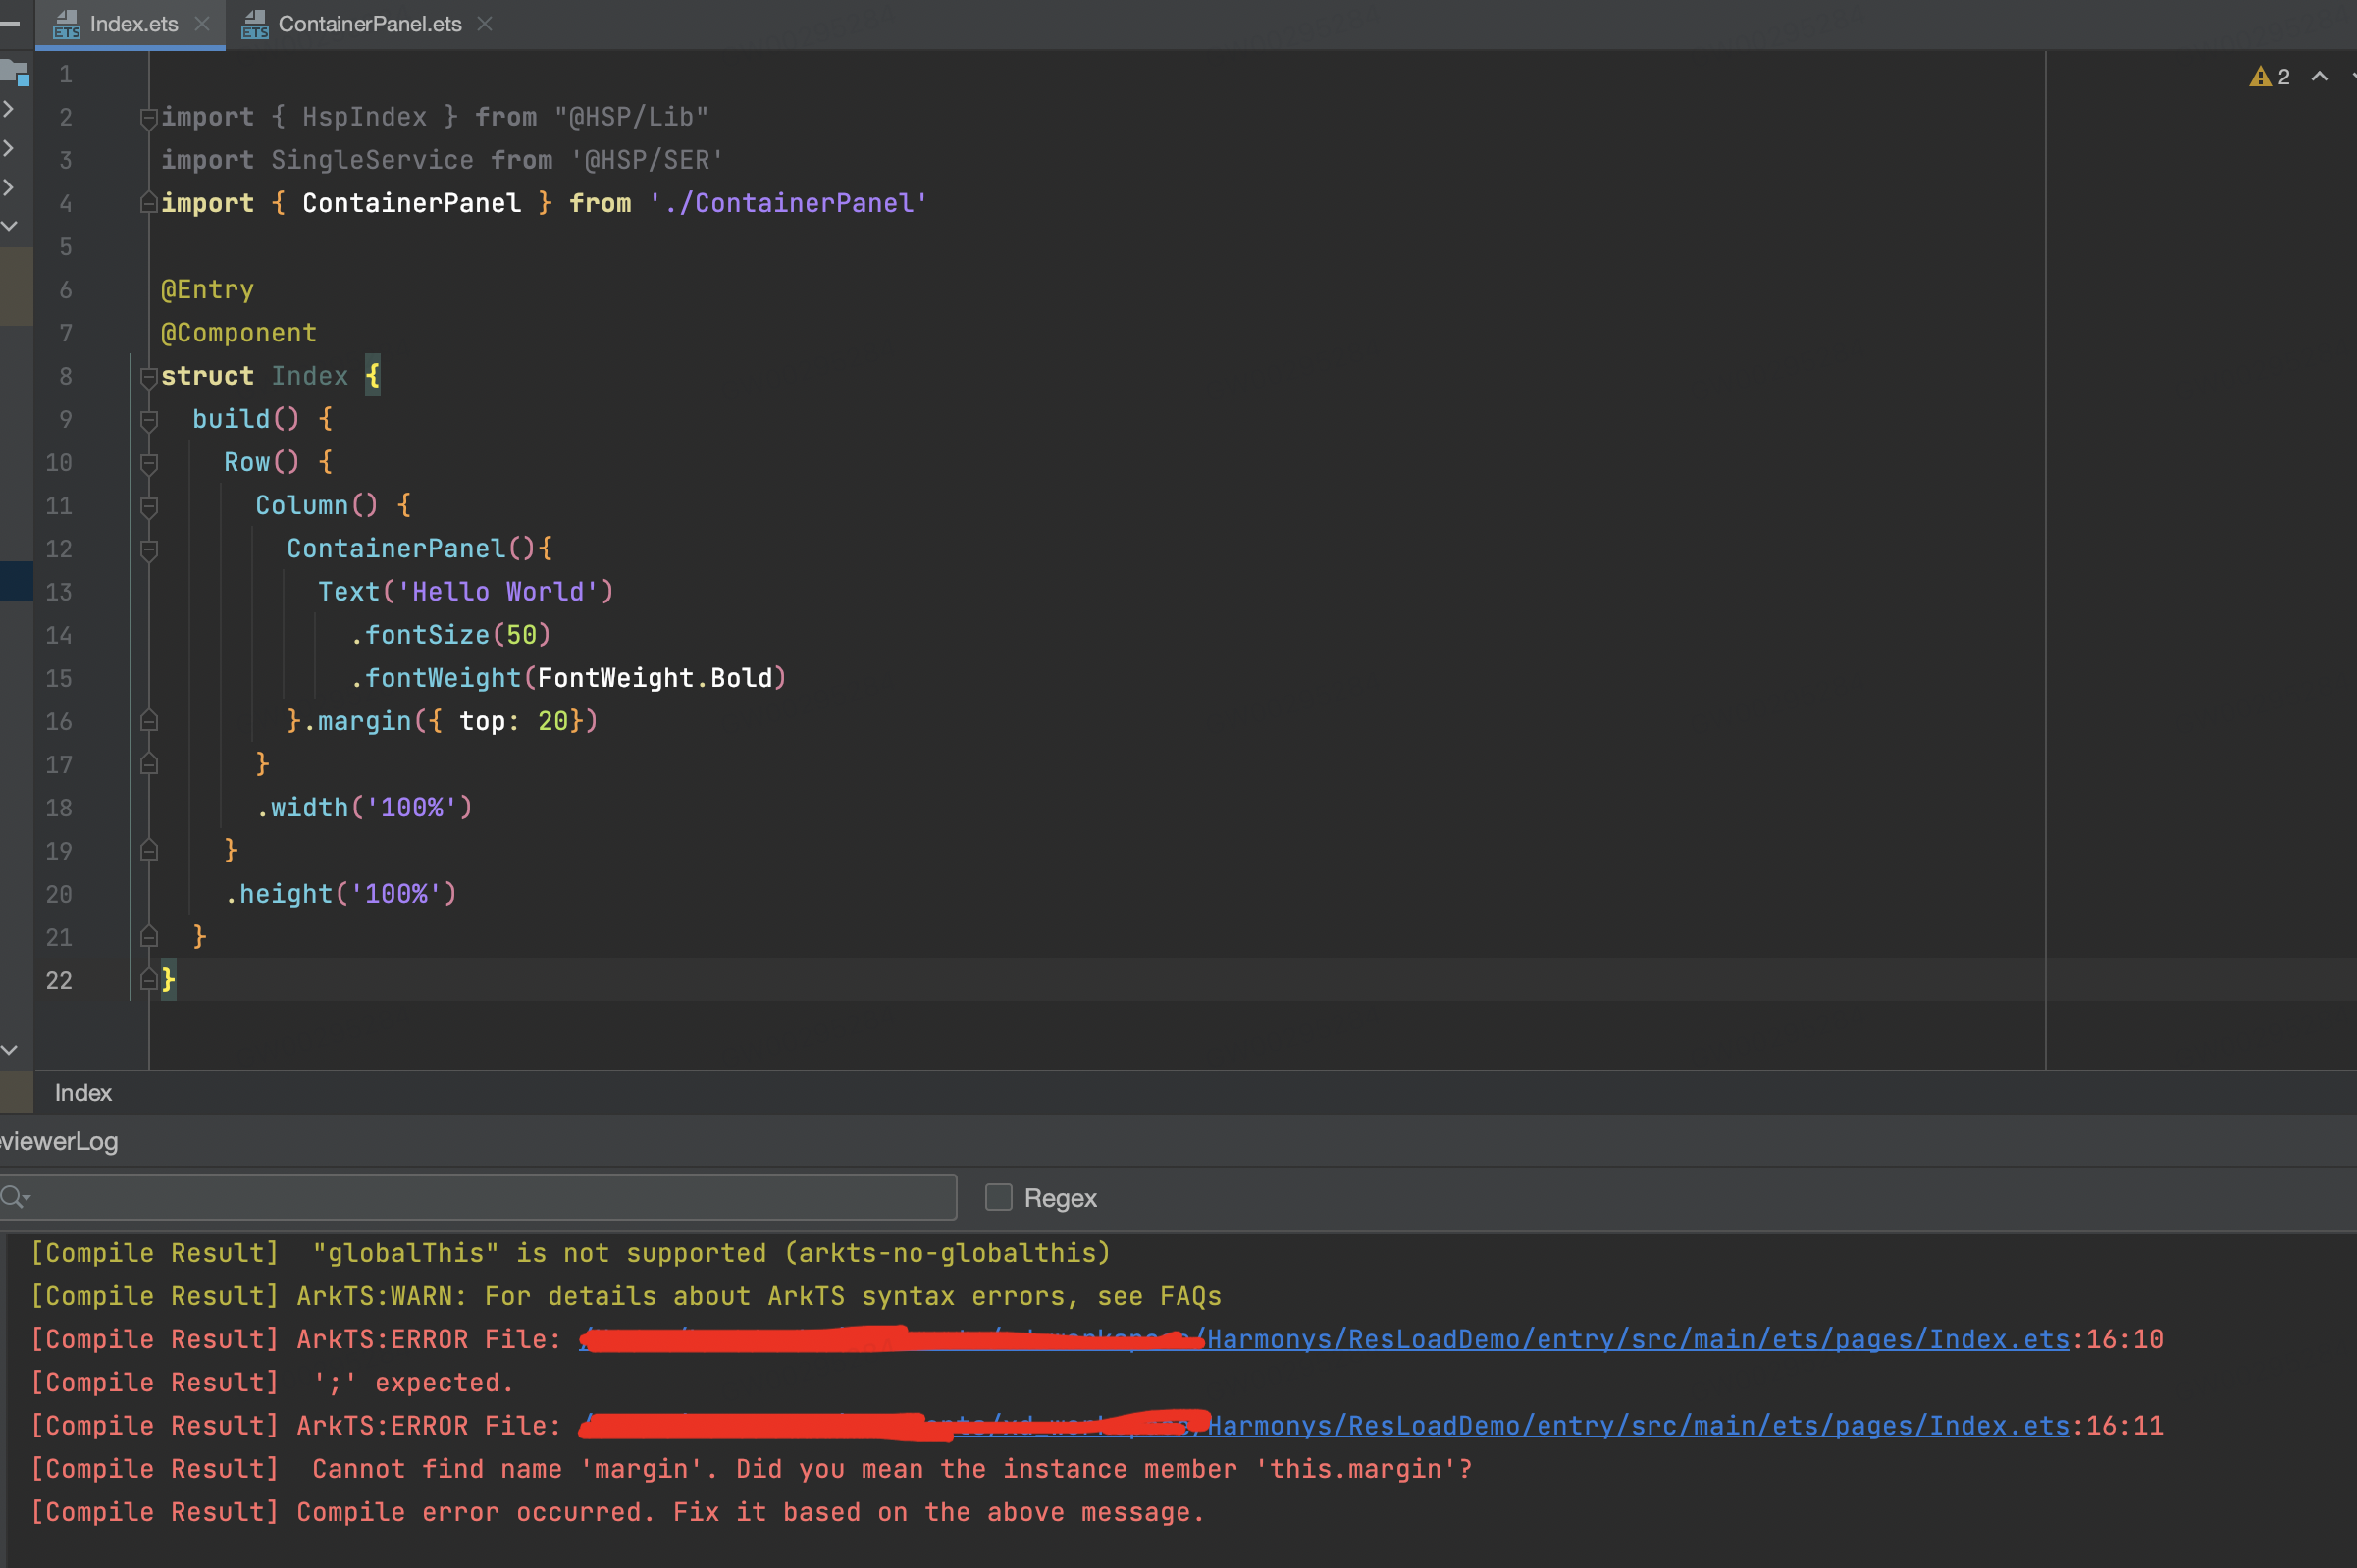Collapse the import block at line 2
Screen dimensions: 2357x1568
pos(149,118)
